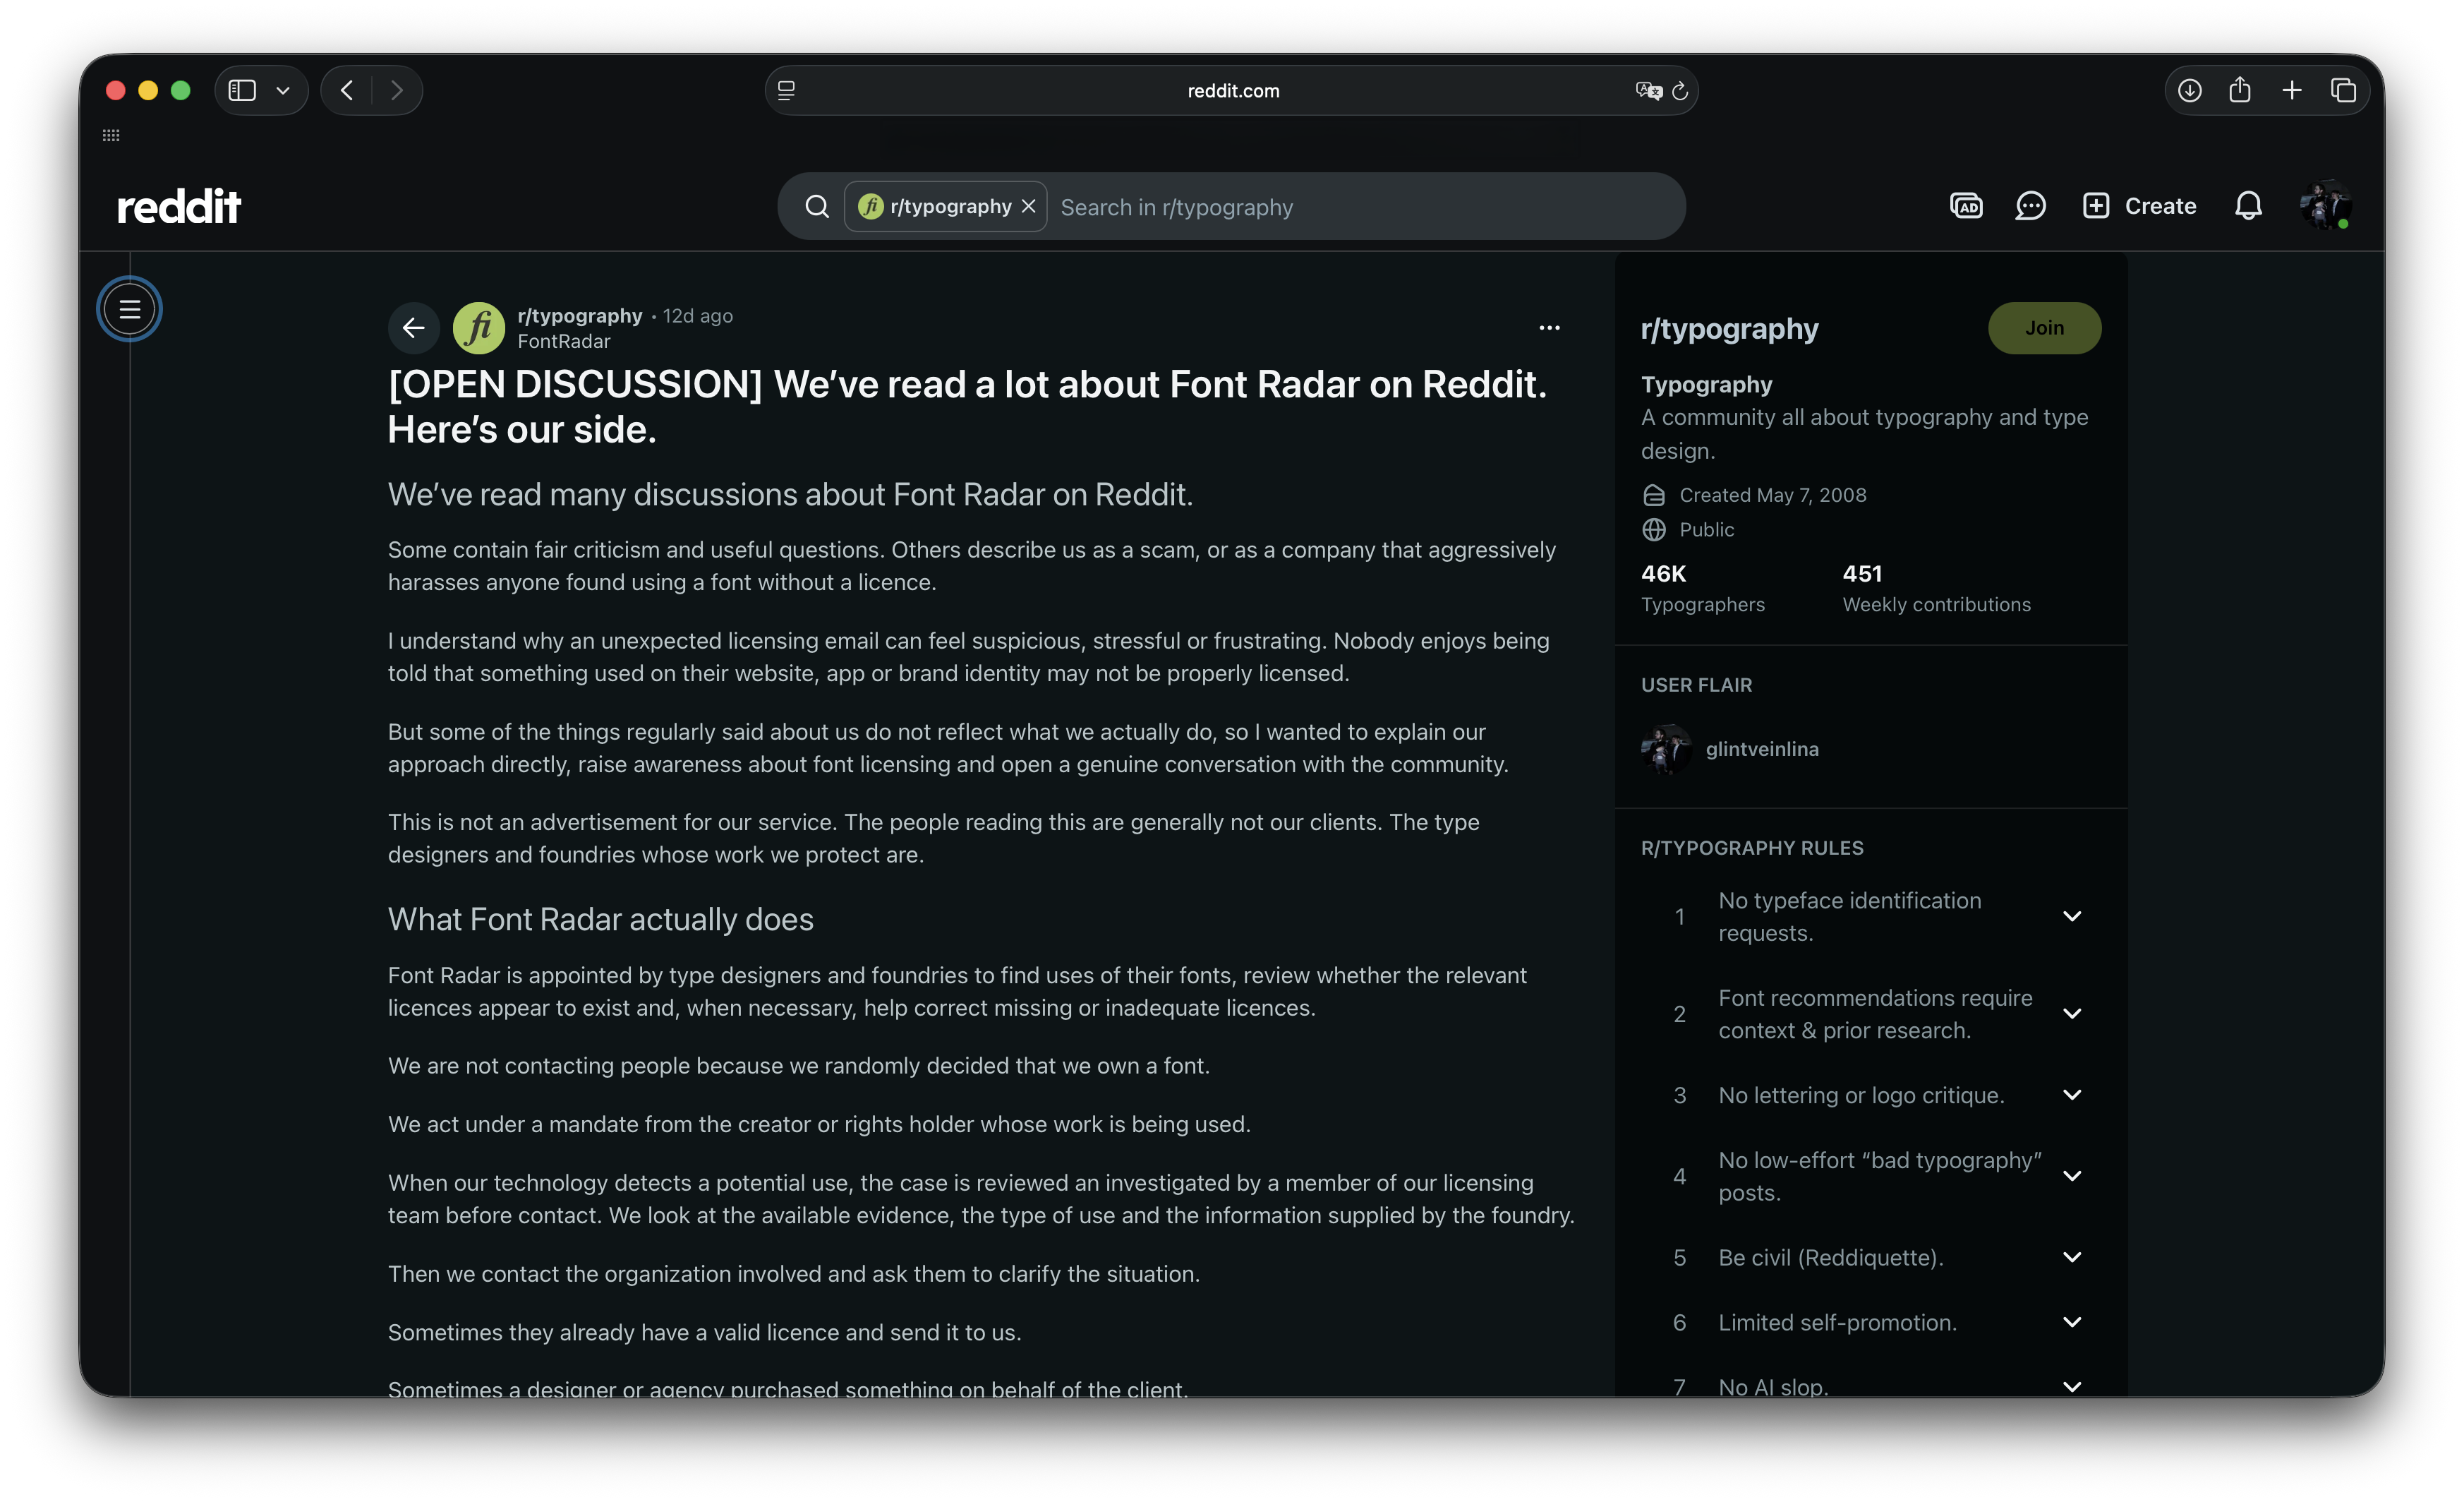Go forward in Safari history

[x=397, y=91]
